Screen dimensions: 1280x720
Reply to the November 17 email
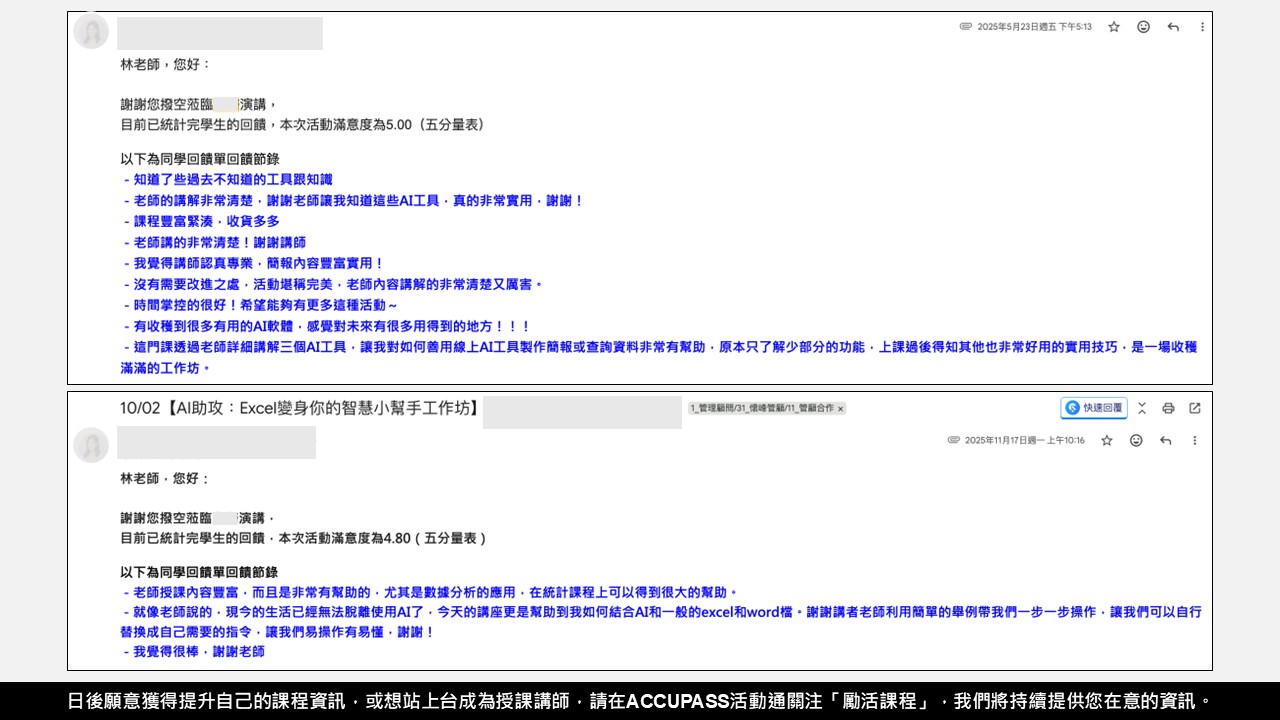(x=1165, y=440)
